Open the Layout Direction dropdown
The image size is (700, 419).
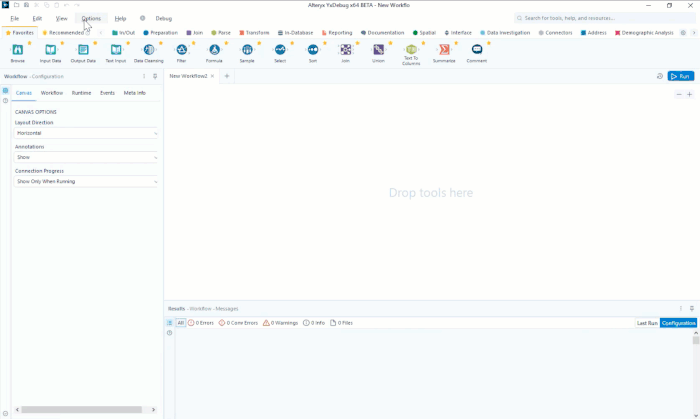86,133
